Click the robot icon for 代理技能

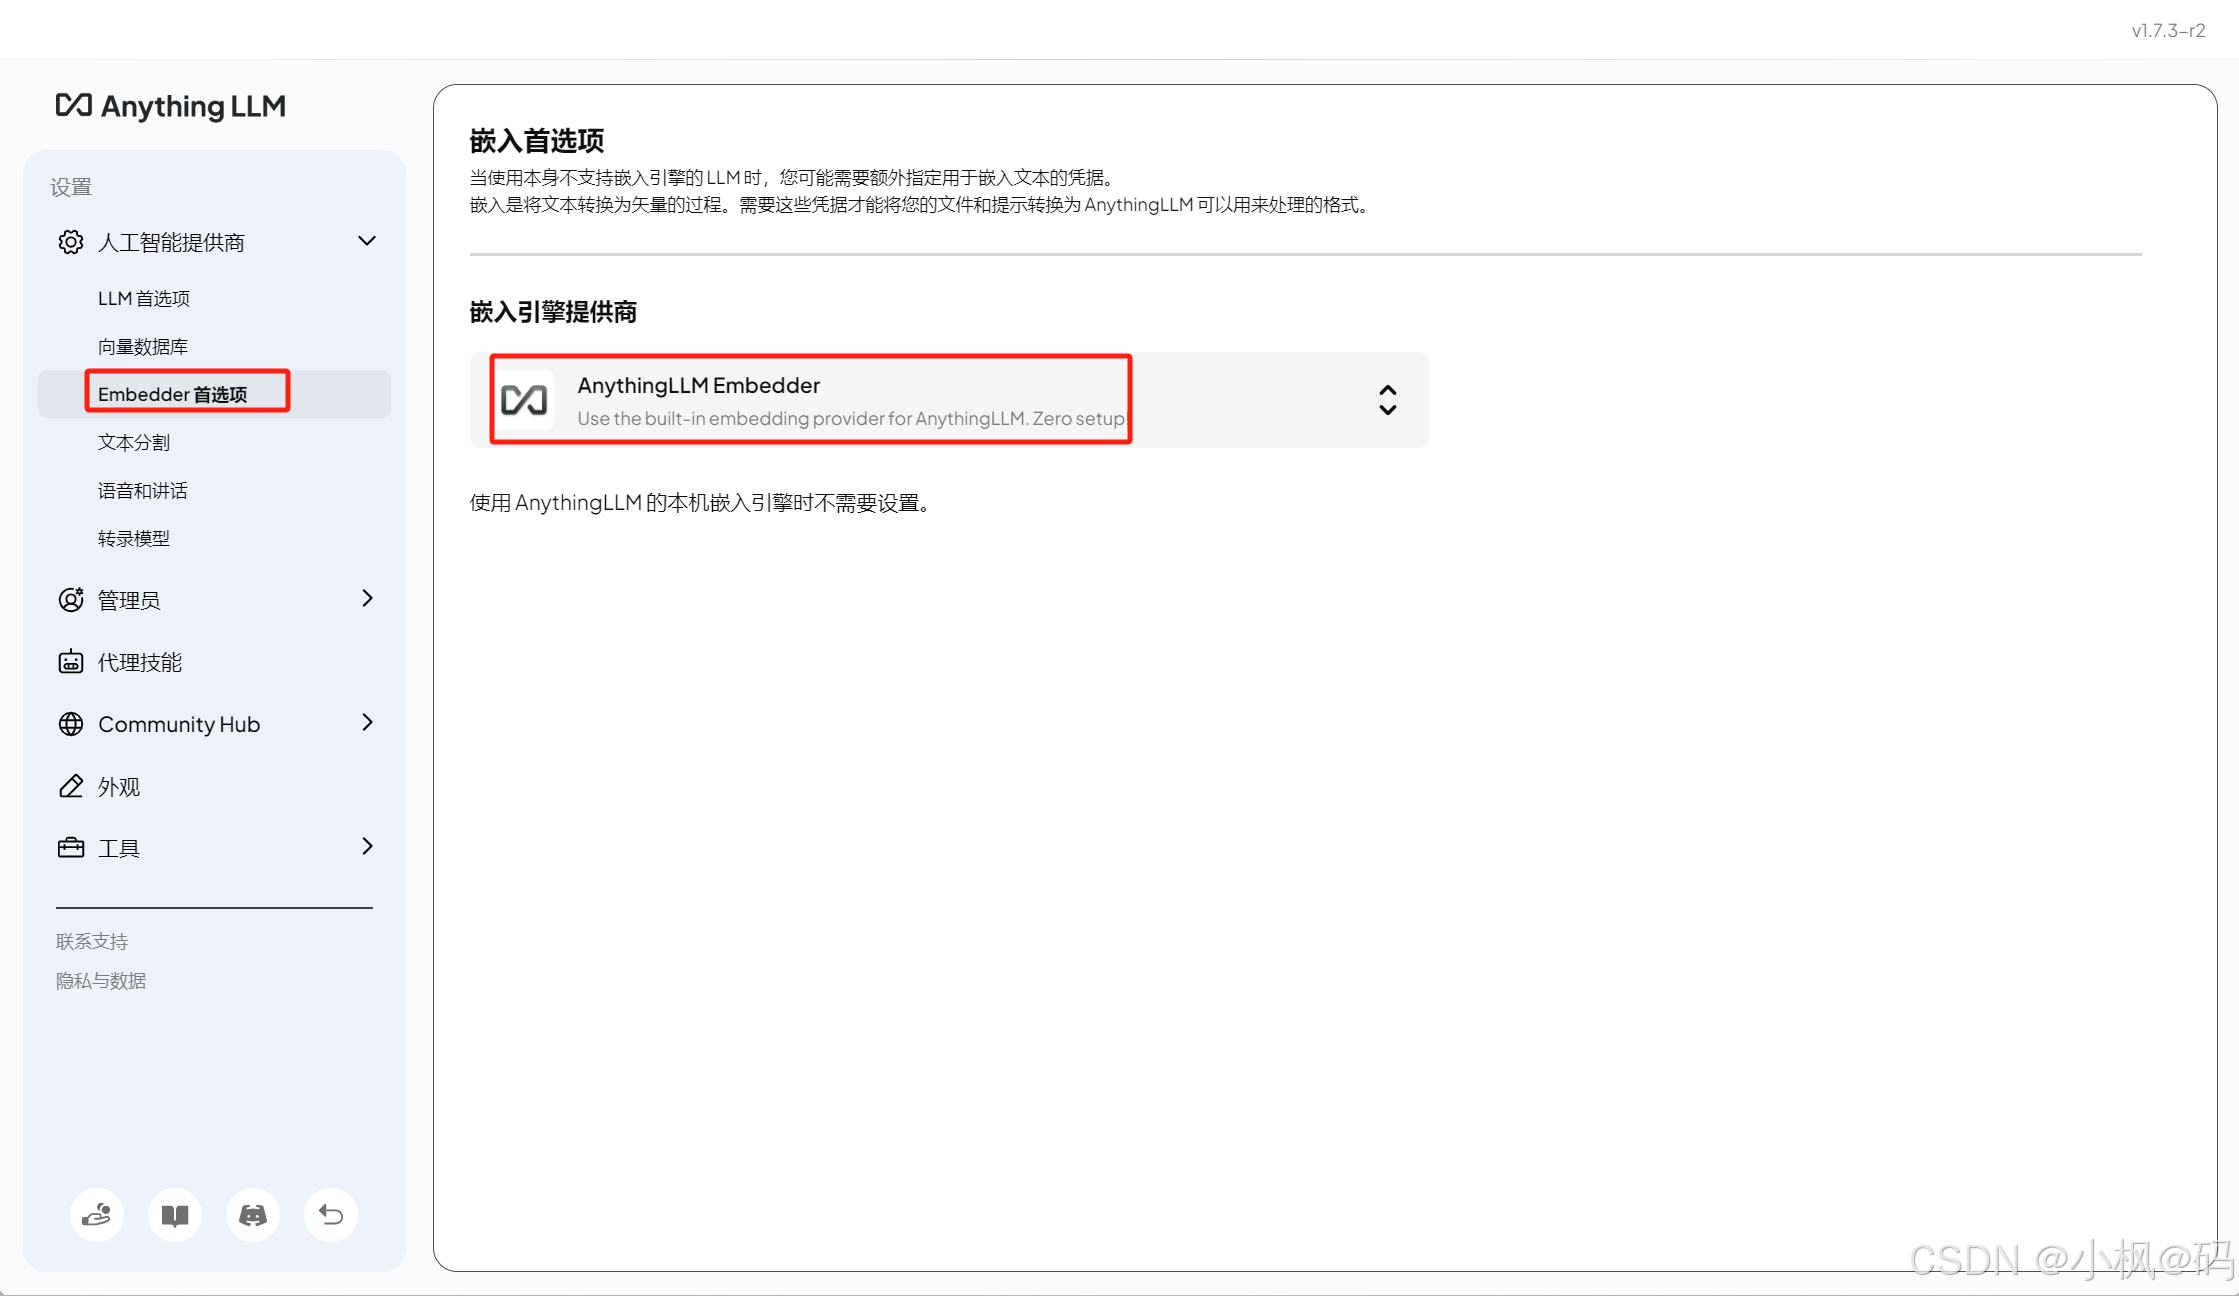click(x=71, y=662)
